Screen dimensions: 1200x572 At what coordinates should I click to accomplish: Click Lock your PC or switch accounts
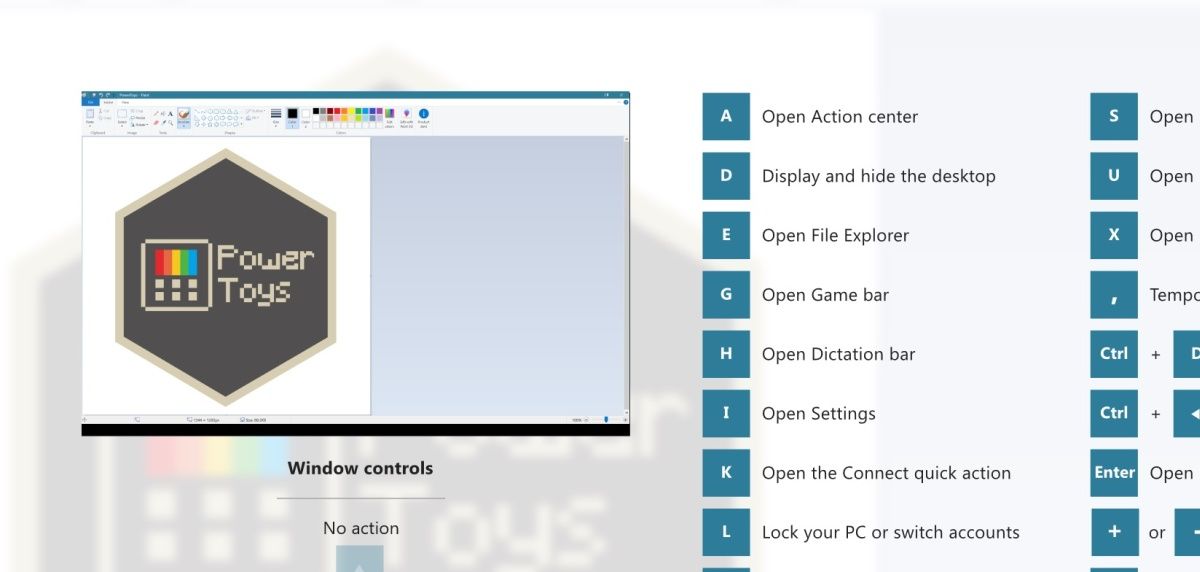click(x=890, y=533)
